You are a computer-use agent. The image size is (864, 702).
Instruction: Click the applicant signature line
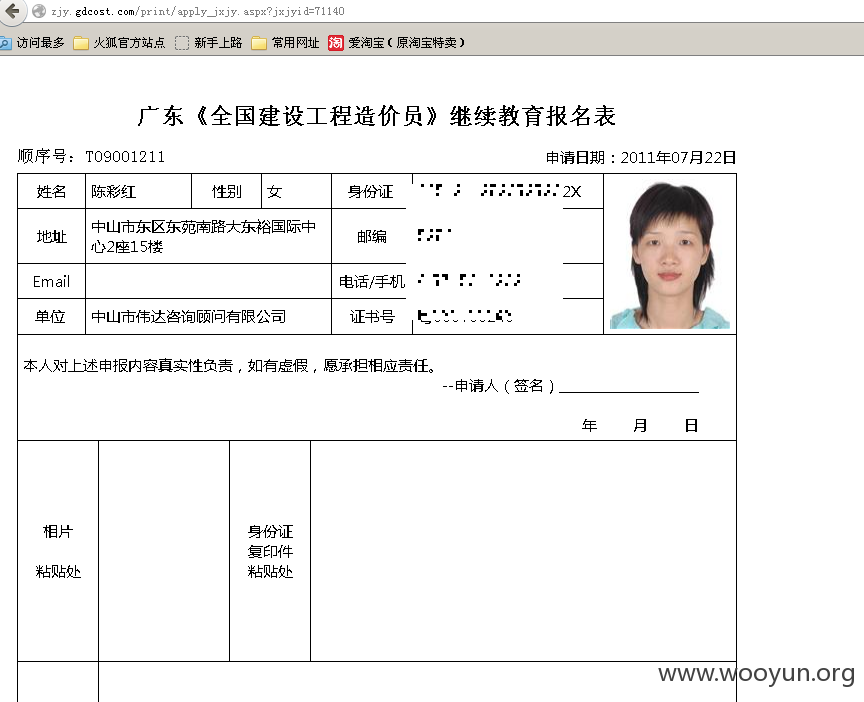click(x=629, y=391)
